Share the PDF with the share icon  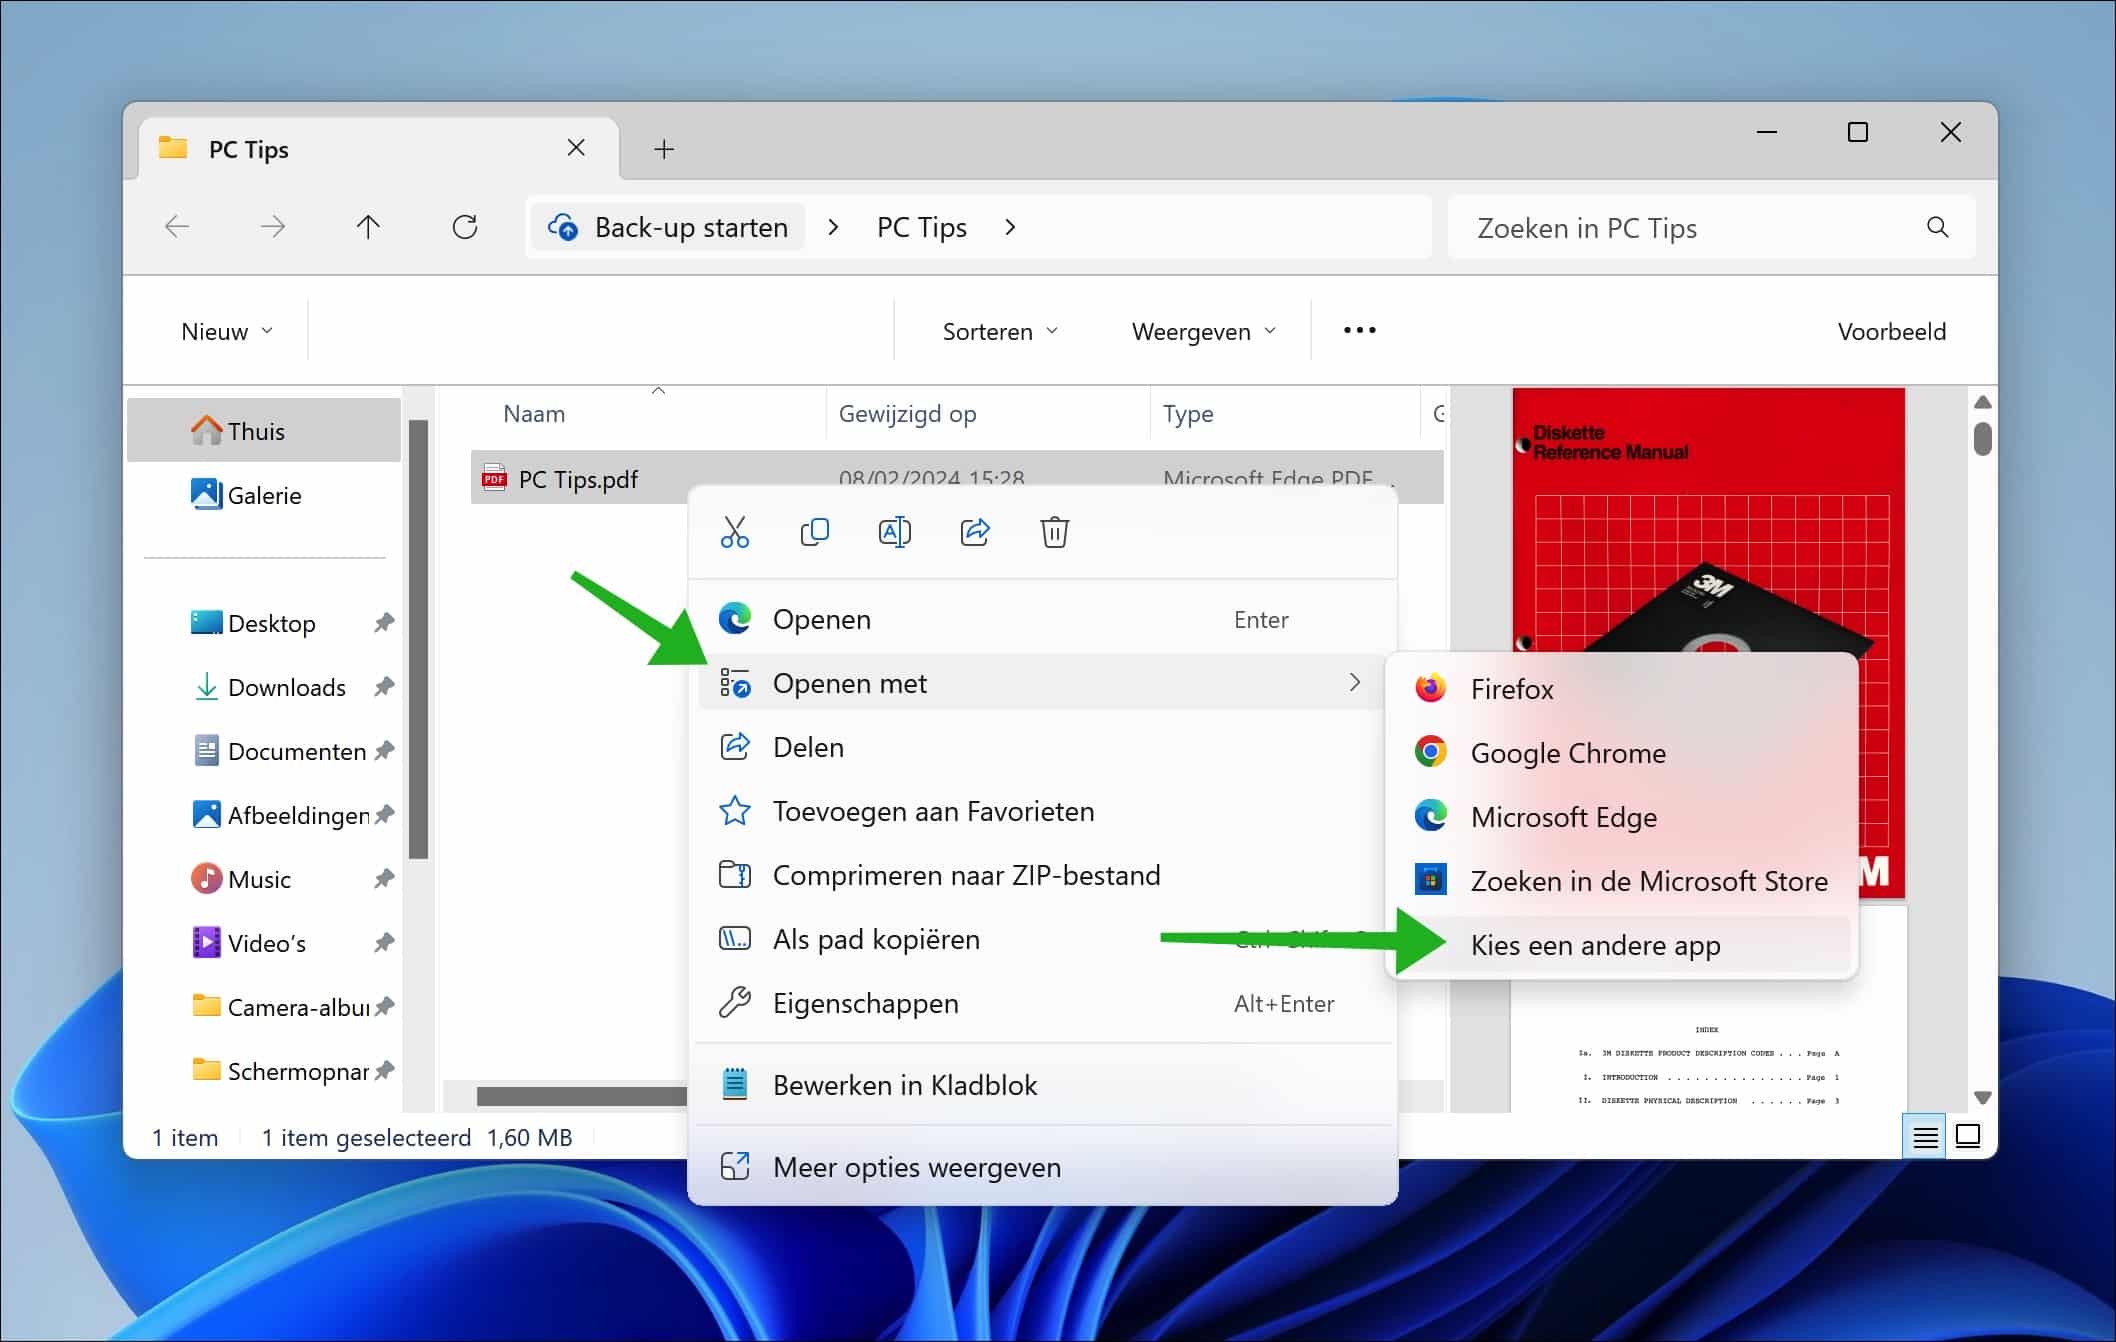tap(975, 531)
